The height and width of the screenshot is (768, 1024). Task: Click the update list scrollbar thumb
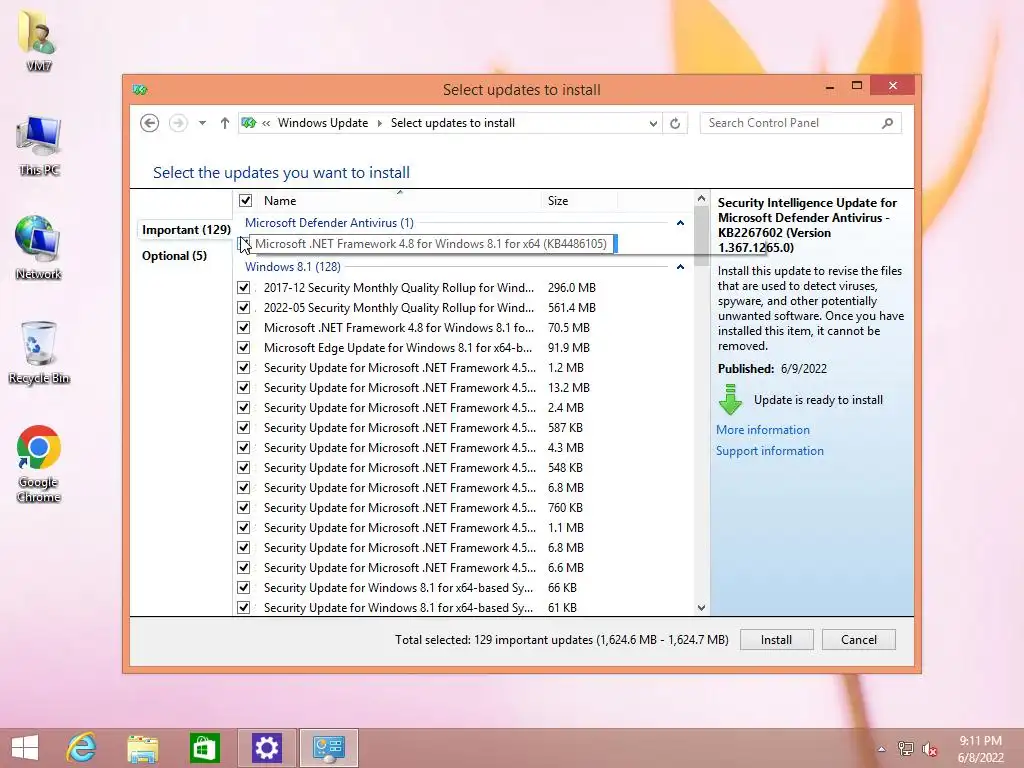(701, 236)
